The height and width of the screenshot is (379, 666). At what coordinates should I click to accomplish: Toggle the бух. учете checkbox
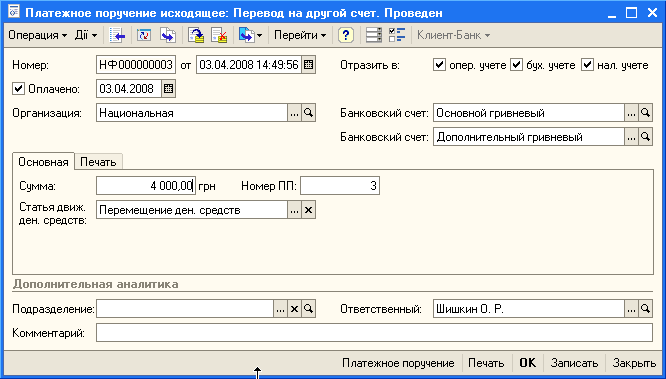[x=516, y=65]
